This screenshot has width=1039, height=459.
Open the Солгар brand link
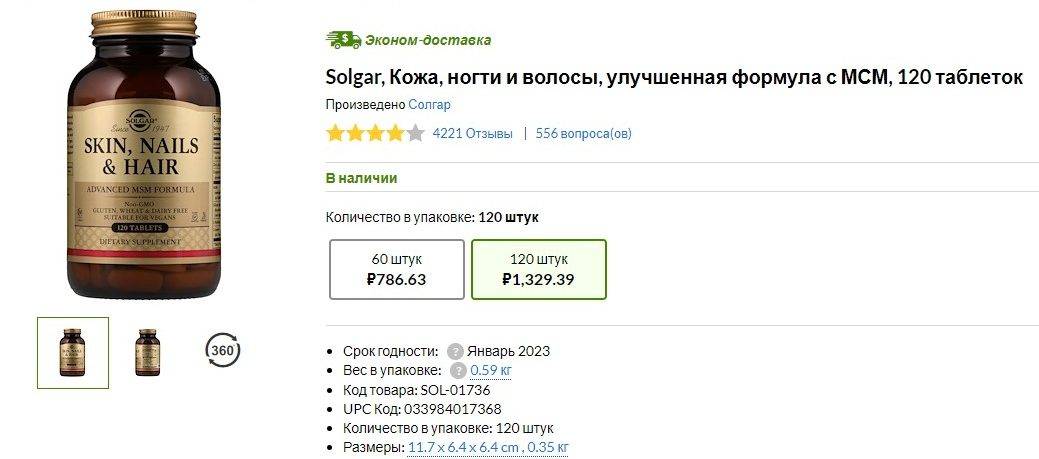430,105
